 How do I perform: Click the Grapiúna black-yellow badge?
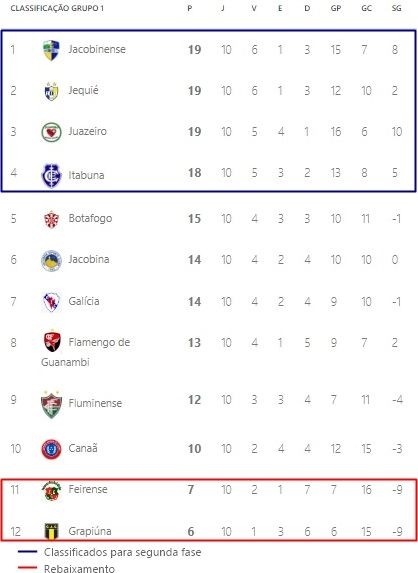(x=51, y=531)
